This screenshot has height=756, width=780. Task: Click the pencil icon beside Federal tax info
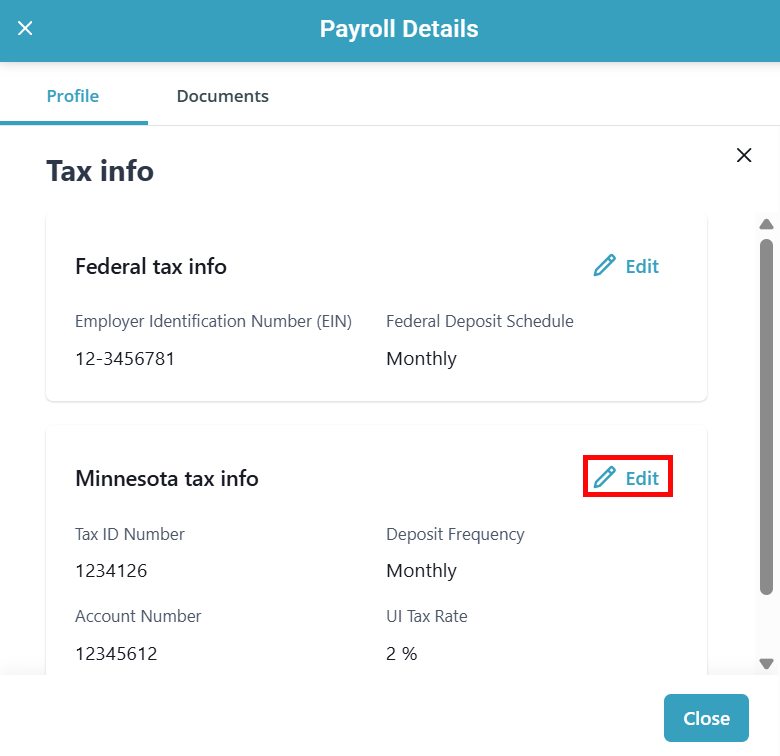[x=604, y=266]
